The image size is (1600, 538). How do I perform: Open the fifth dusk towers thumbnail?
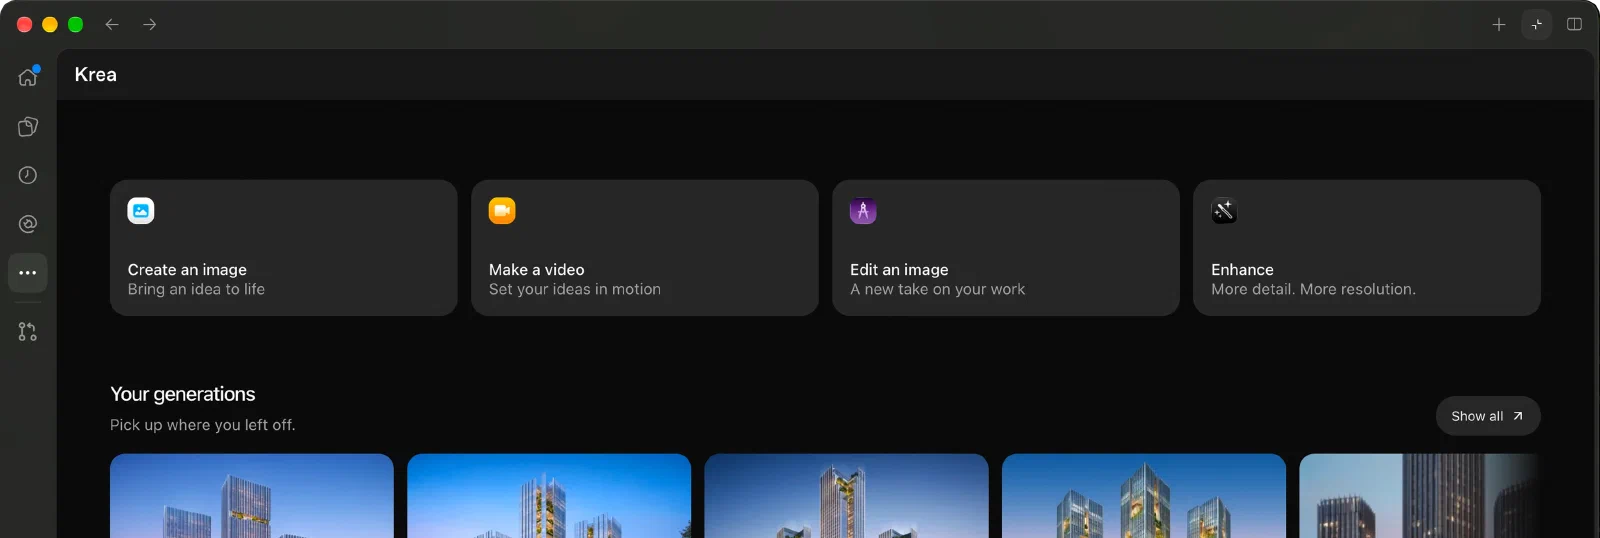1420,496
